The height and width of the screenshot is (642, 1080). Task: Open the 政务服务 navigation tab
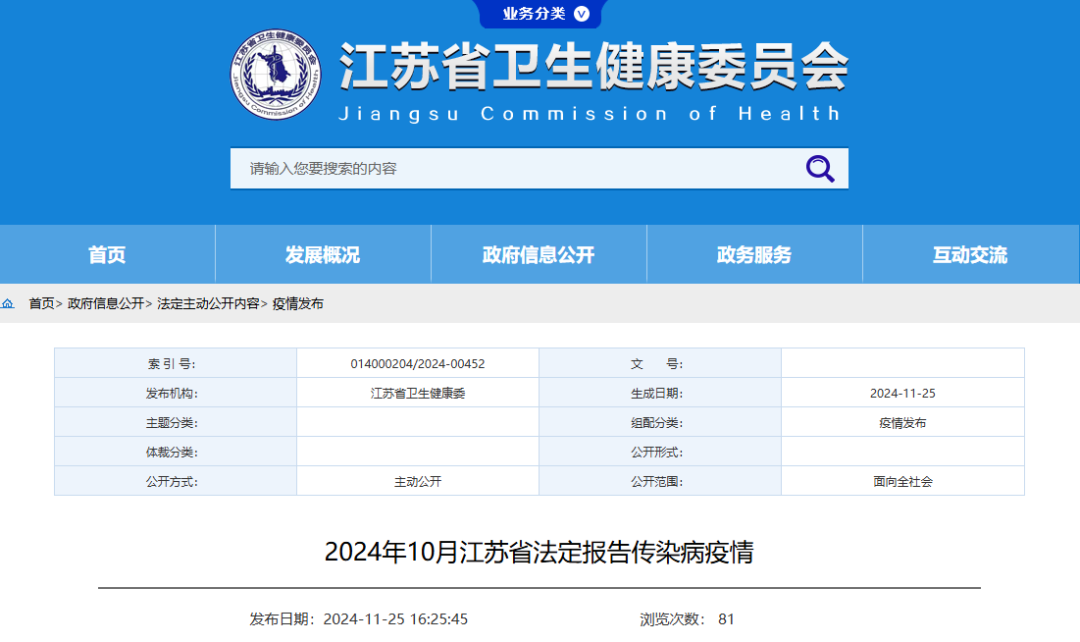754,254
